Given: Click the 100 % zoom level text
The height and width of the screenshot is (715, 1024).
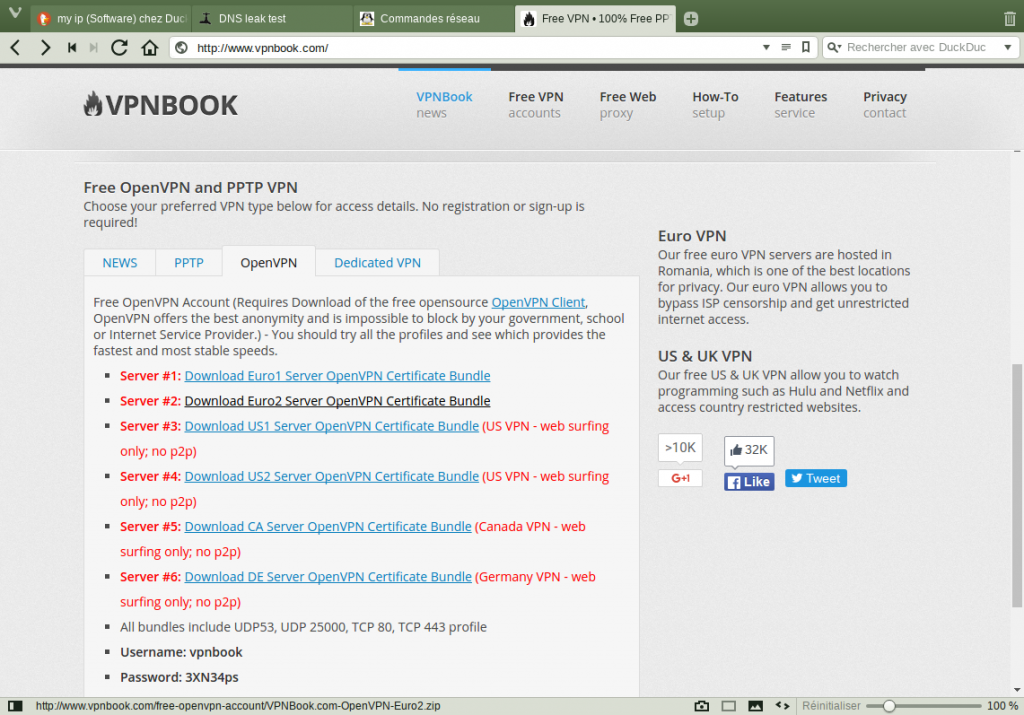Looking at the screenshot, I should pyautogui.click(x=1002, y=706).
